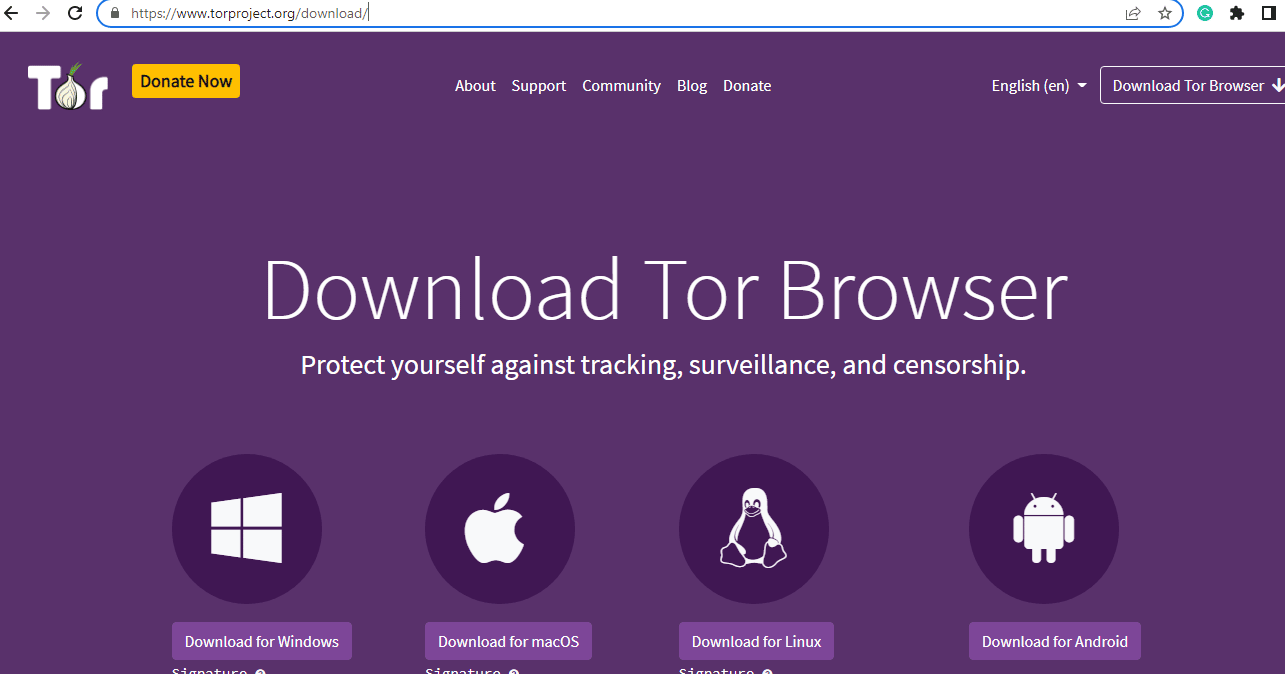1285x674 pixels.
Task: Bookmark this page with the star icon
Action: pos(1165,13)
